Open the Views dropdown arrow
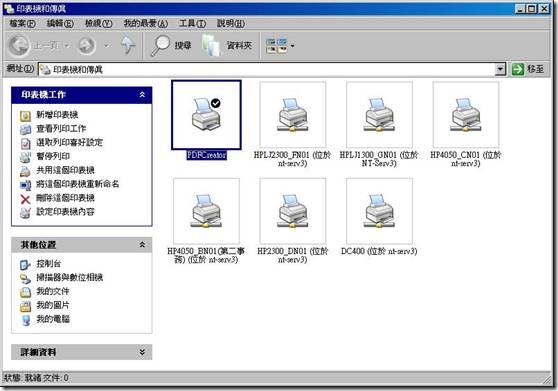 click(x=293, y=46)
